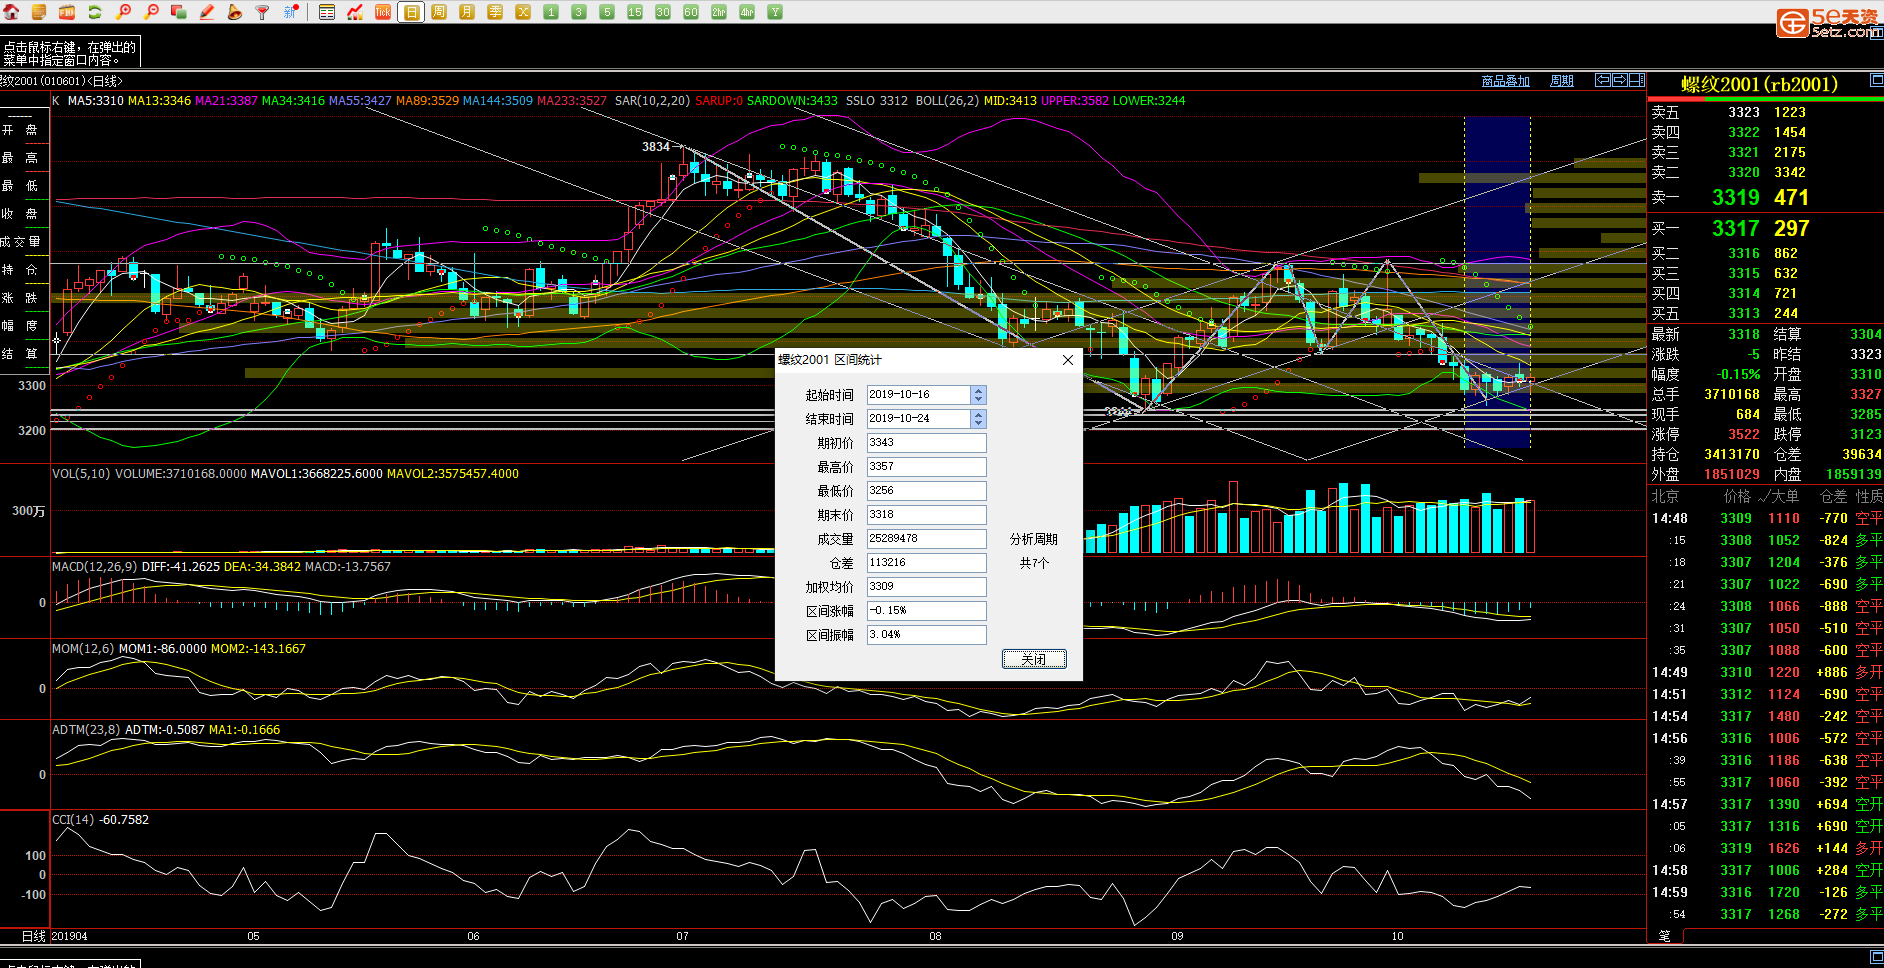Screen dimensions: 1884x968
Task: Switch to 4hr period
Action: [747, 12]
